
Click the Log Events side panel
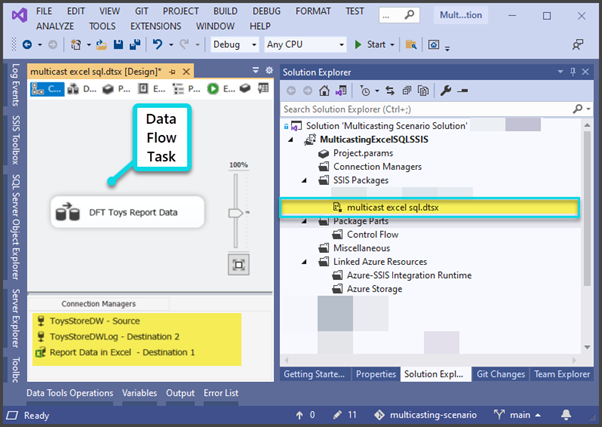pyautogui.click(x=15, y=85)
